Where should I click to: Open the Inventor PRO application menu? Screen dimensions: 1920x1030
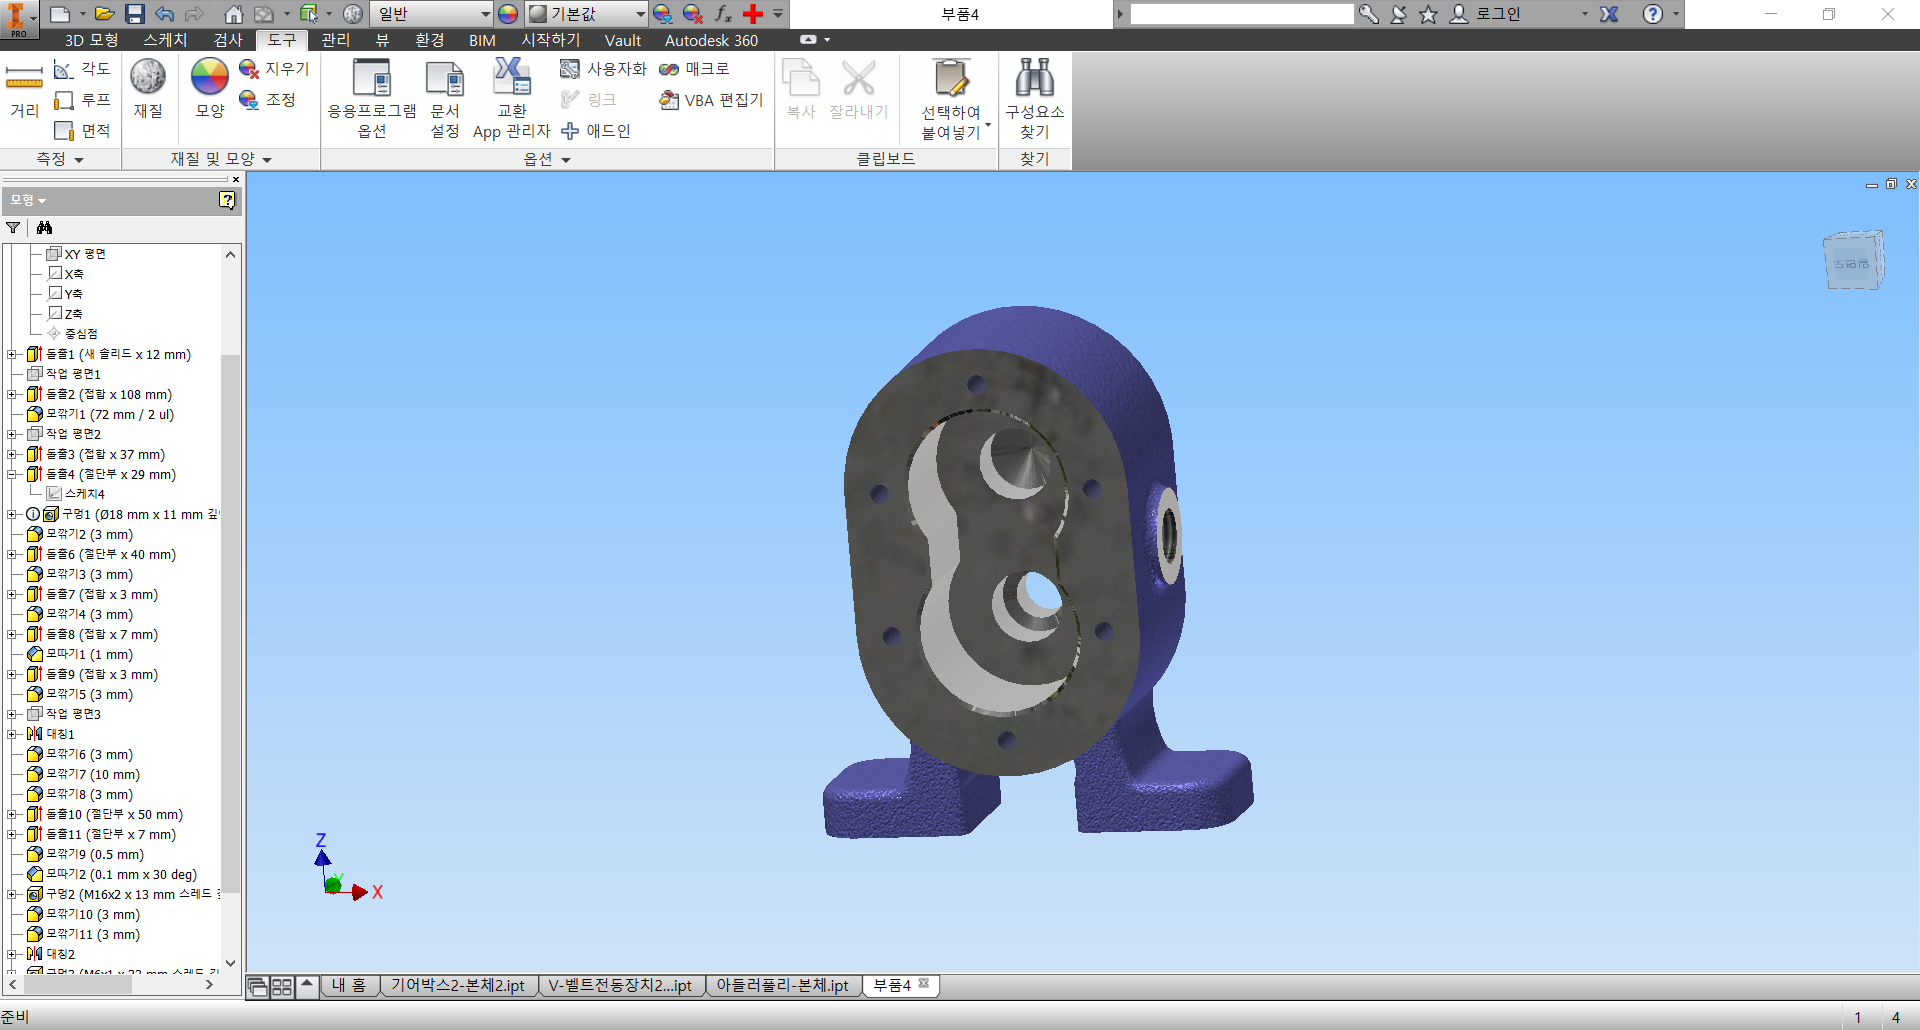click(19, 19)
